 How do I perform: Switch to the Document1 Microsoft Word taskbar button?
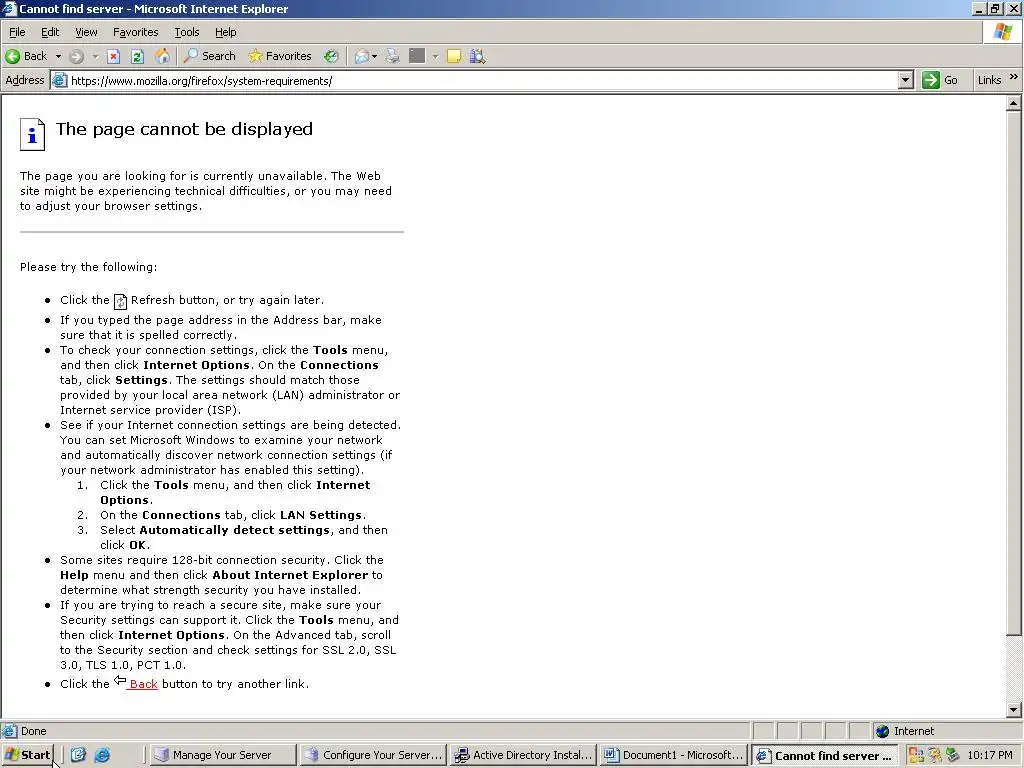(674, 756)
